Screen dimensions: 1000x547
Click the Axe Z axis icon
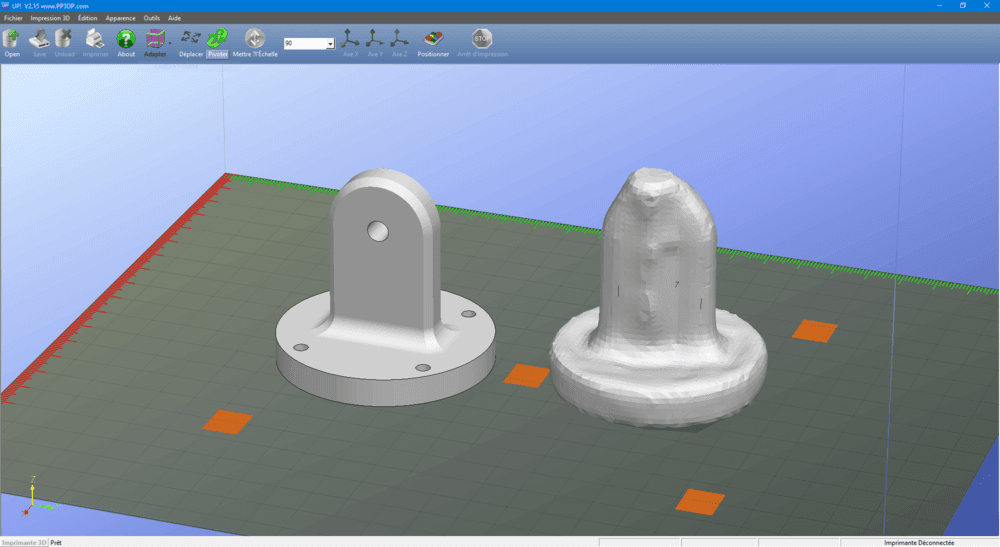click(399, 38)
